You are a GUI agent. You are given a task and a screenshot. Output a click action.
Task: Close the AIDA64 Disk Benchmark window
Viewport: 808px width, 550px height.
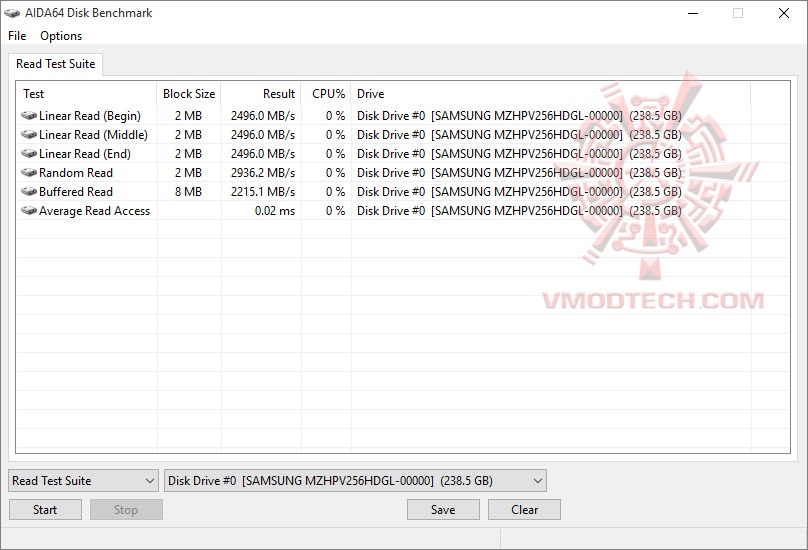click(784, 13)
